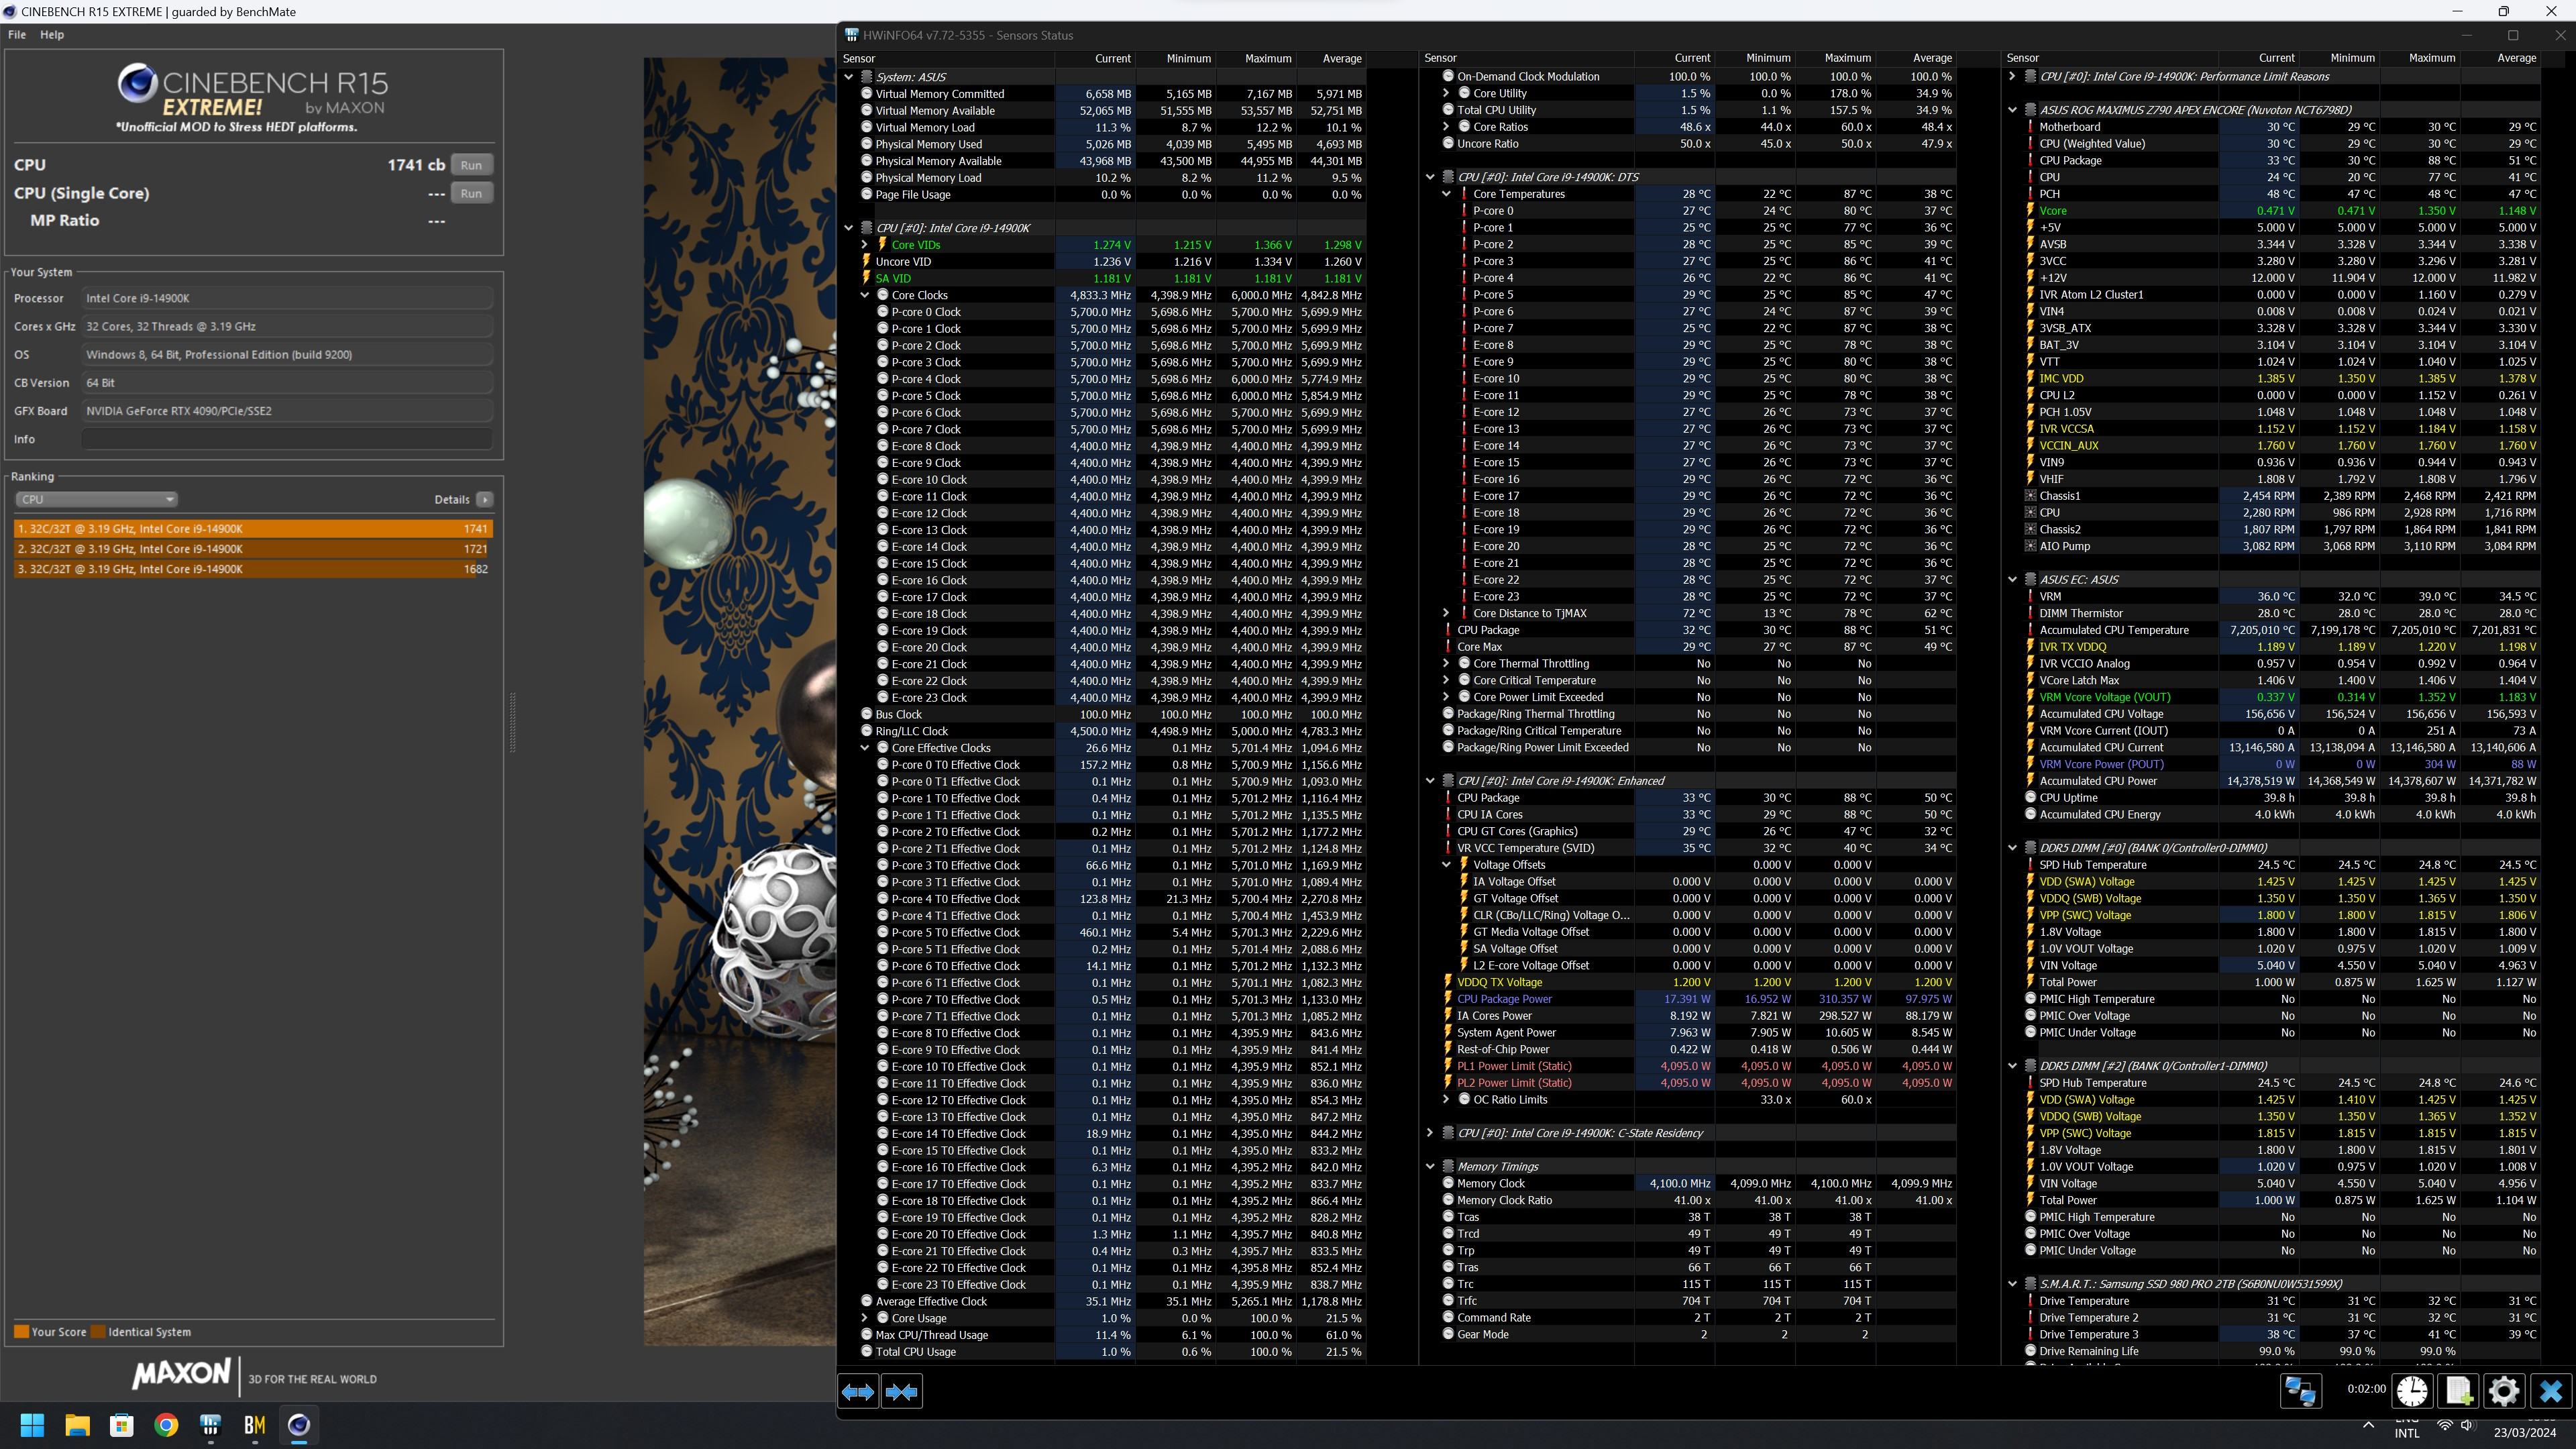This screenshot has height=1449, width=2576.
Task: Select PL1 Power Limit (Static) row
Action: pos(1689,1066)
